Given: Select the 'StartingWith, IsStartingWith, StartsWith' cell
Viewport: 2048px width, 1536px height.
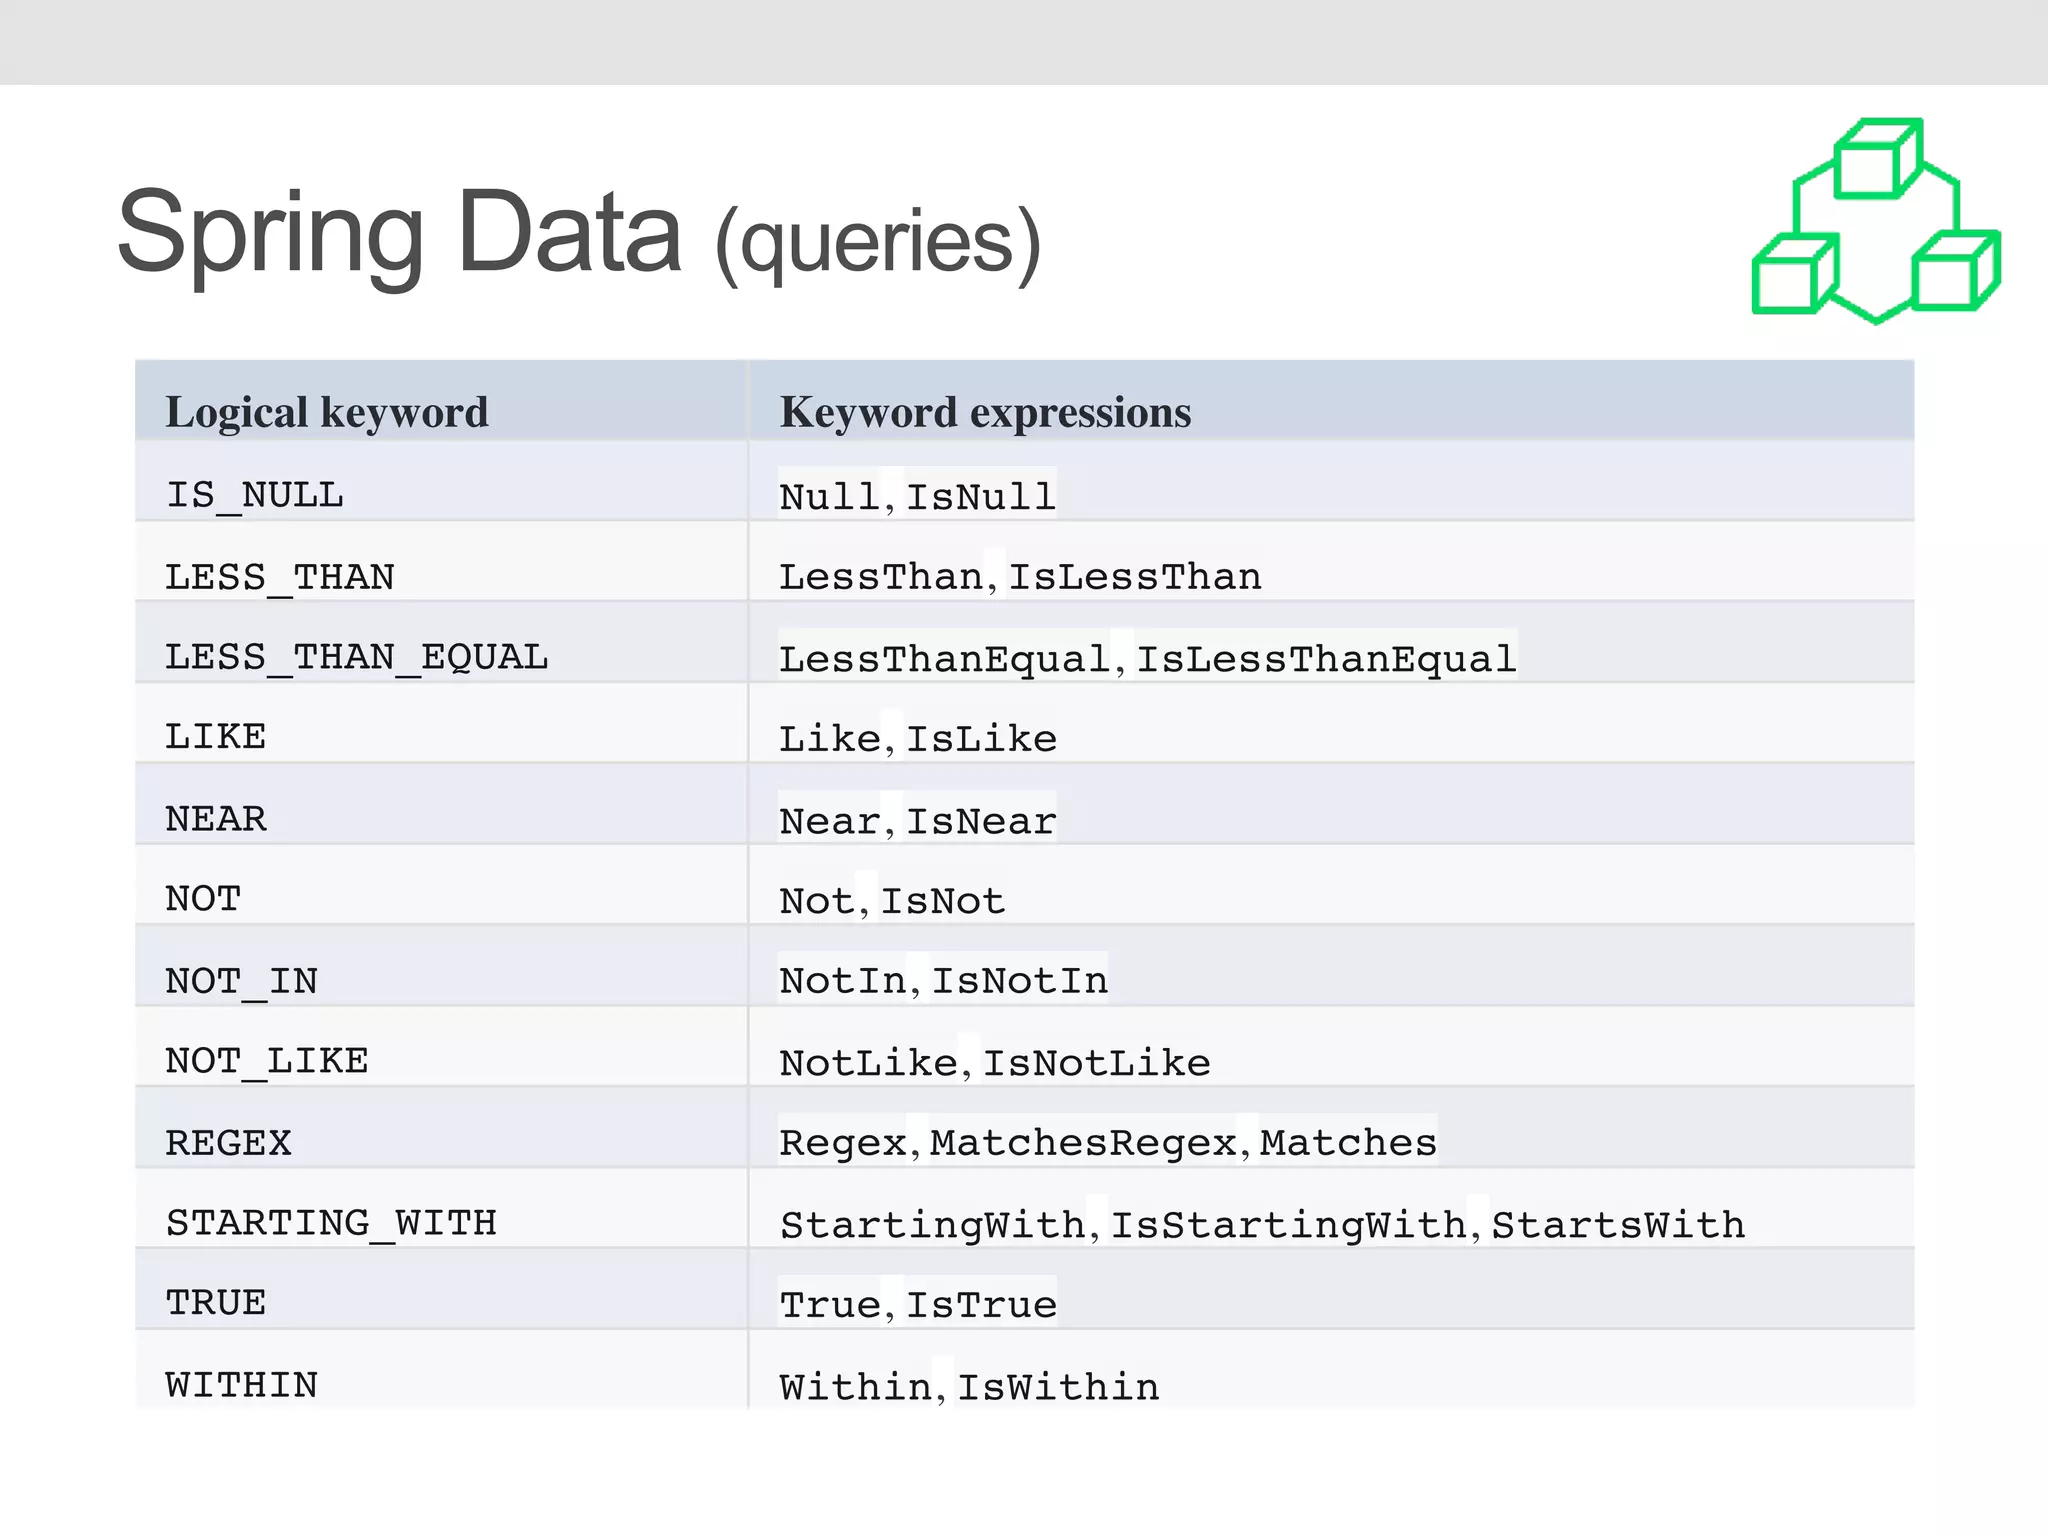Looking at the screenshot, I should [x=1332, y=1209].
